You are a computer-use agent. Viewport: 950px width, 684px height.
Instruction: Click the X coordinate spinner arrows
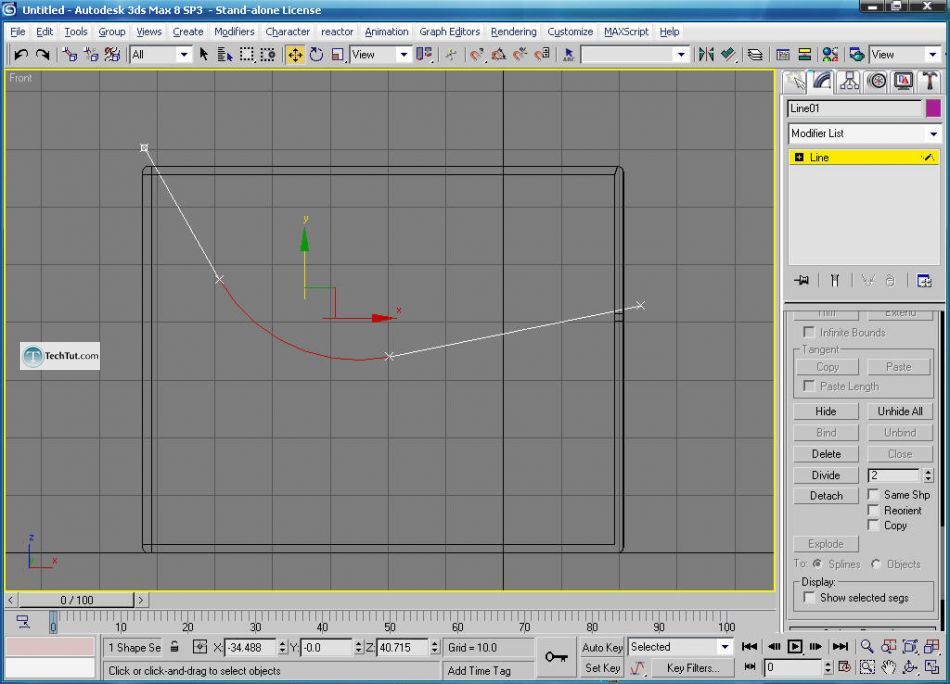tap(282, 647)
